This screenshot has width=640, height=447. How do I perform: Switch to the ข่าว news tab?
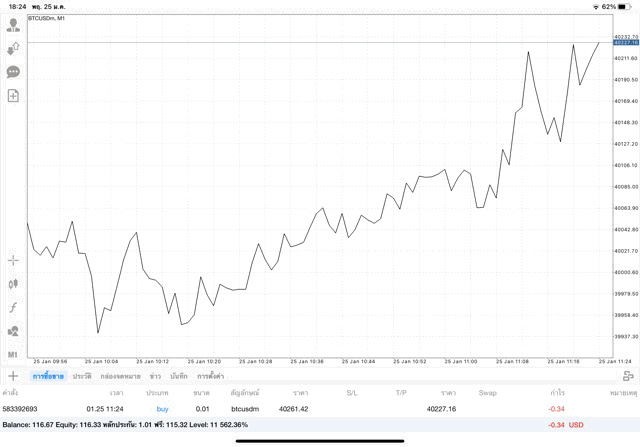[x=155, y=376]
